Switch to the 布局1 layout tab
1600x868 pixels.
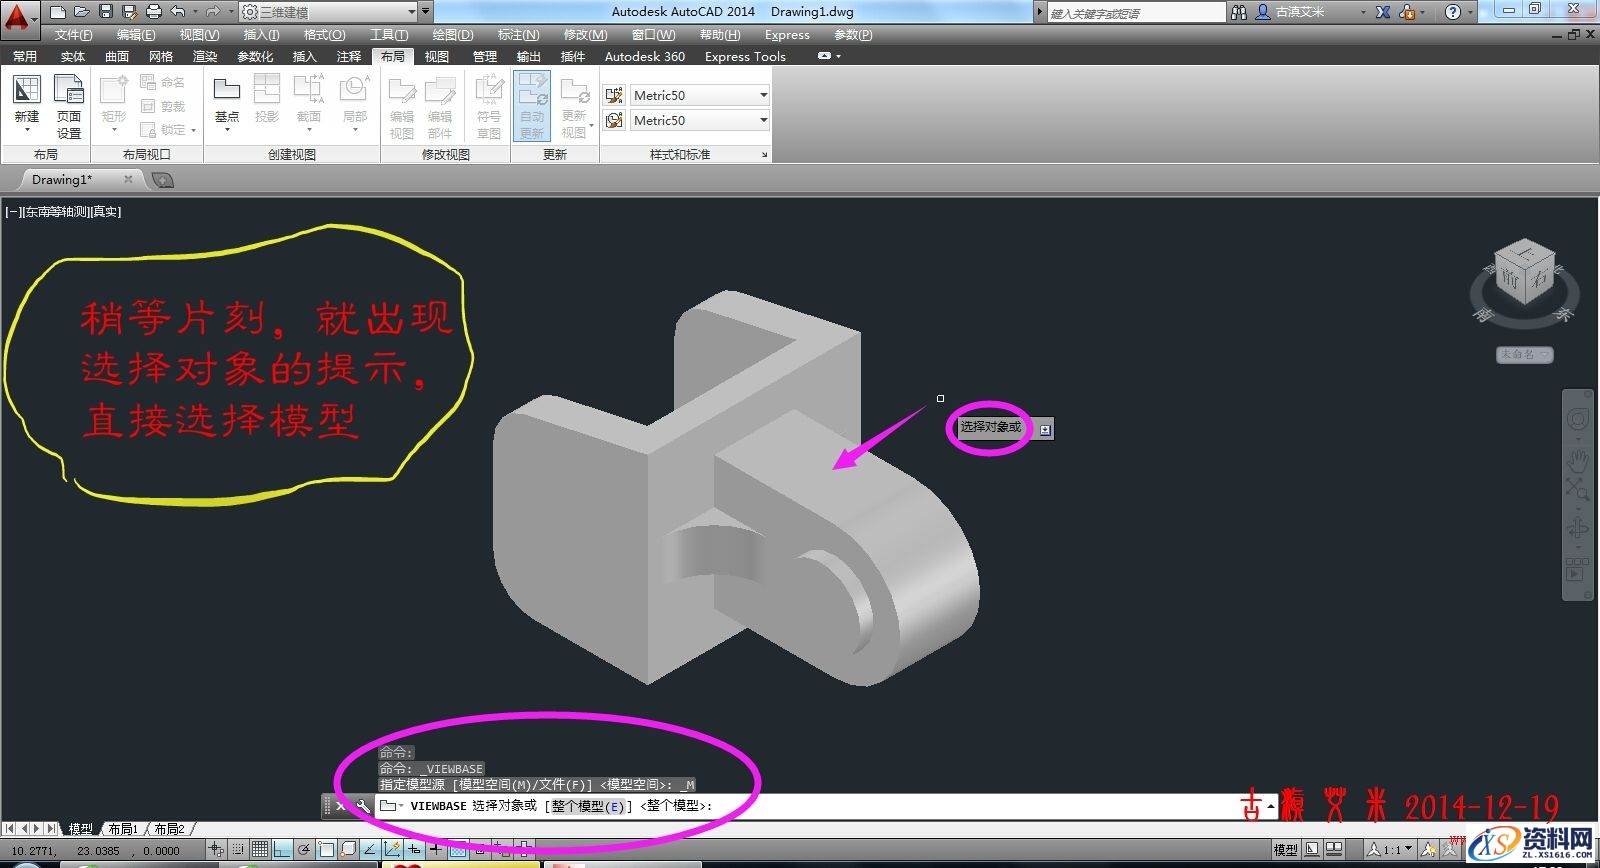(x=122, y=829)
